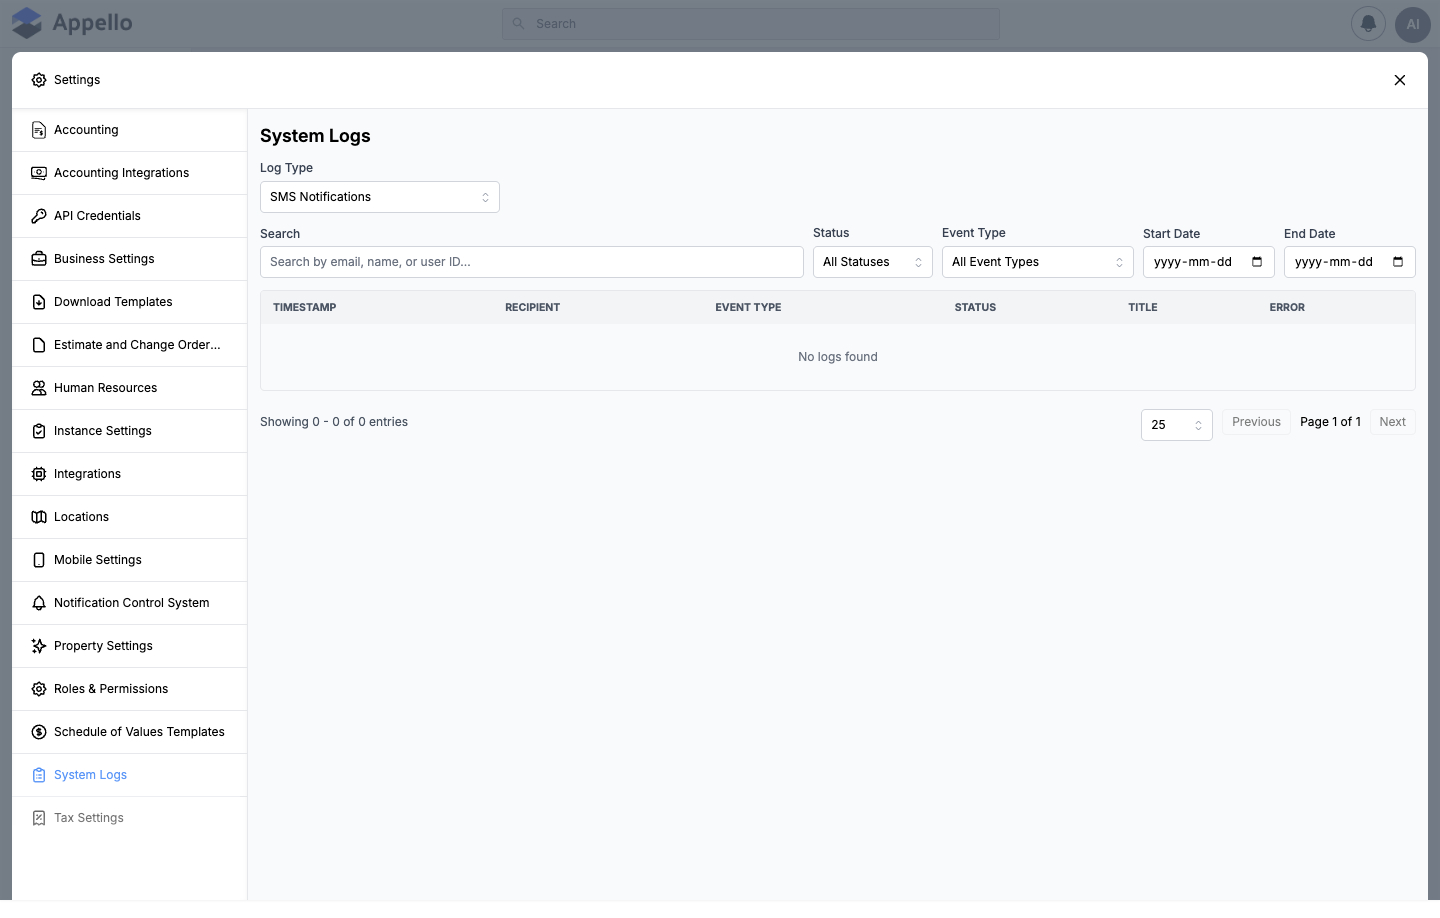Open the AI user avatar menu

coord(1412,24)
